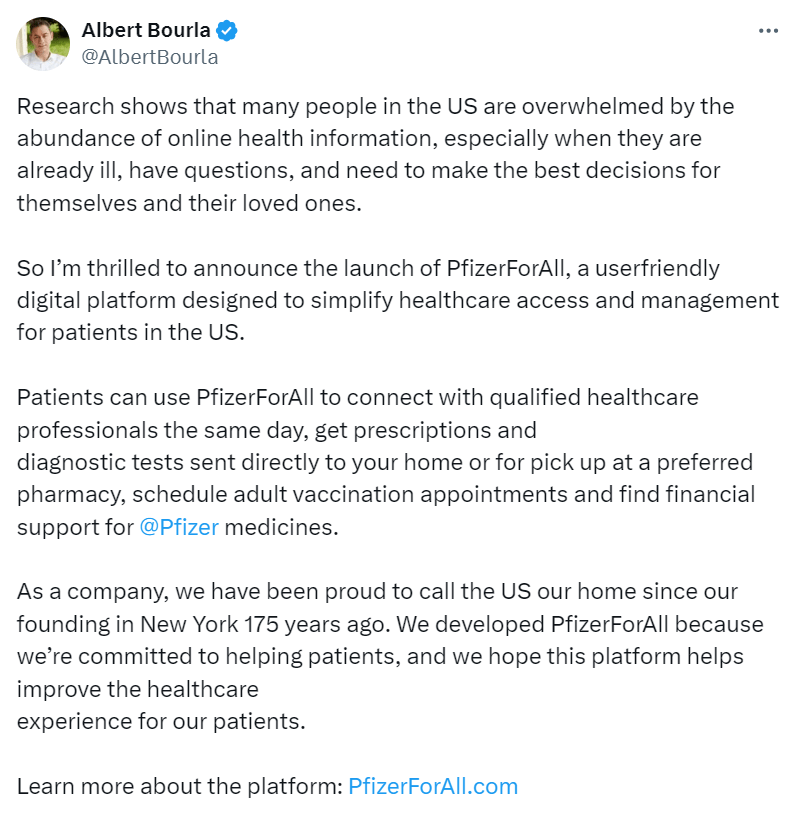The width and height of the screenshot is (799, 817).
Task: Click Albert Bourla's profile photo
Action: click(x=43, y=44)
